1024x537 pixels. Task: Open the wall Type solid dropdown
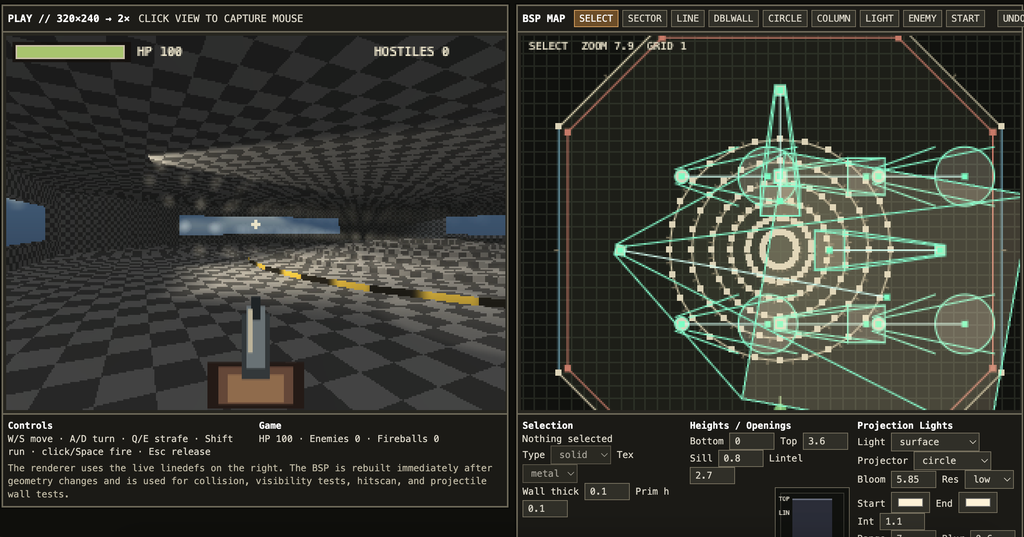pyautogui.click(x=581, y=455)
